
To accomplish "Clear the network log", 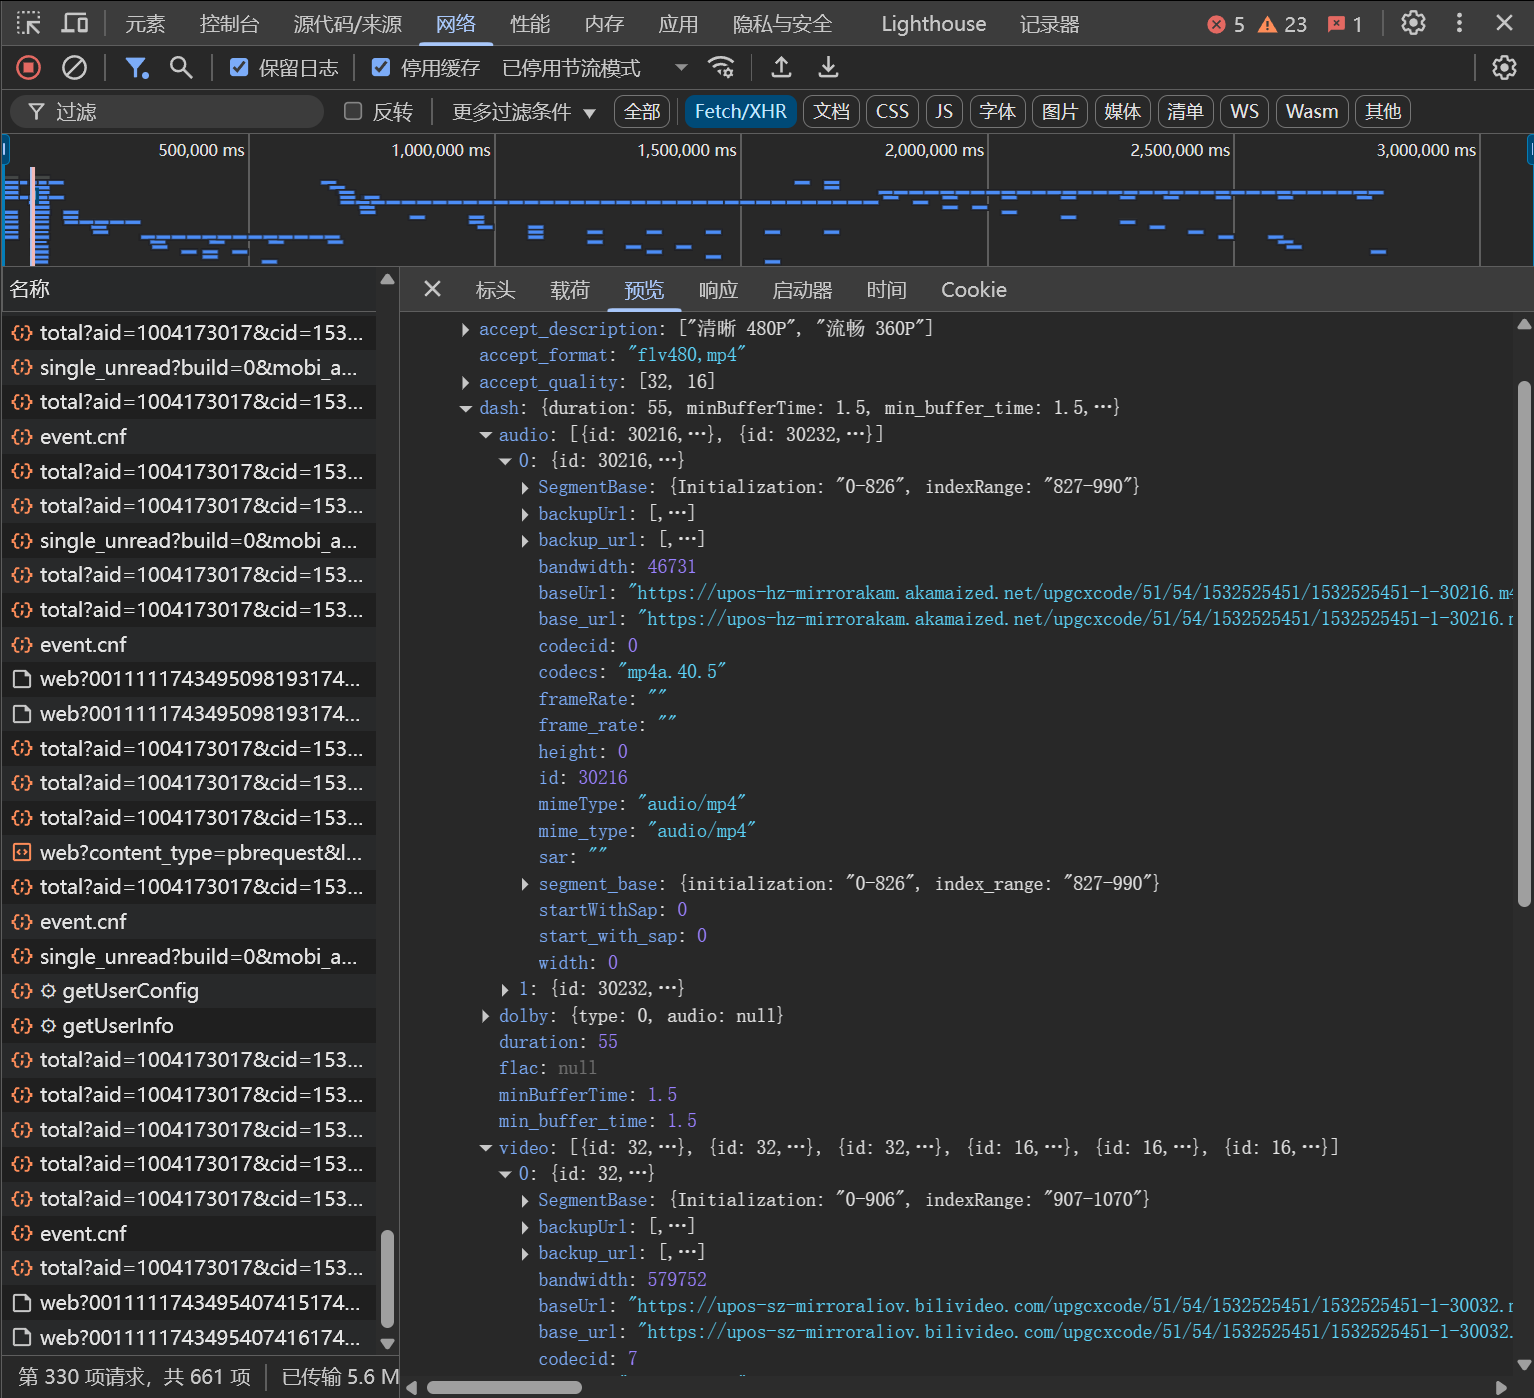I will tap(74, 68).
